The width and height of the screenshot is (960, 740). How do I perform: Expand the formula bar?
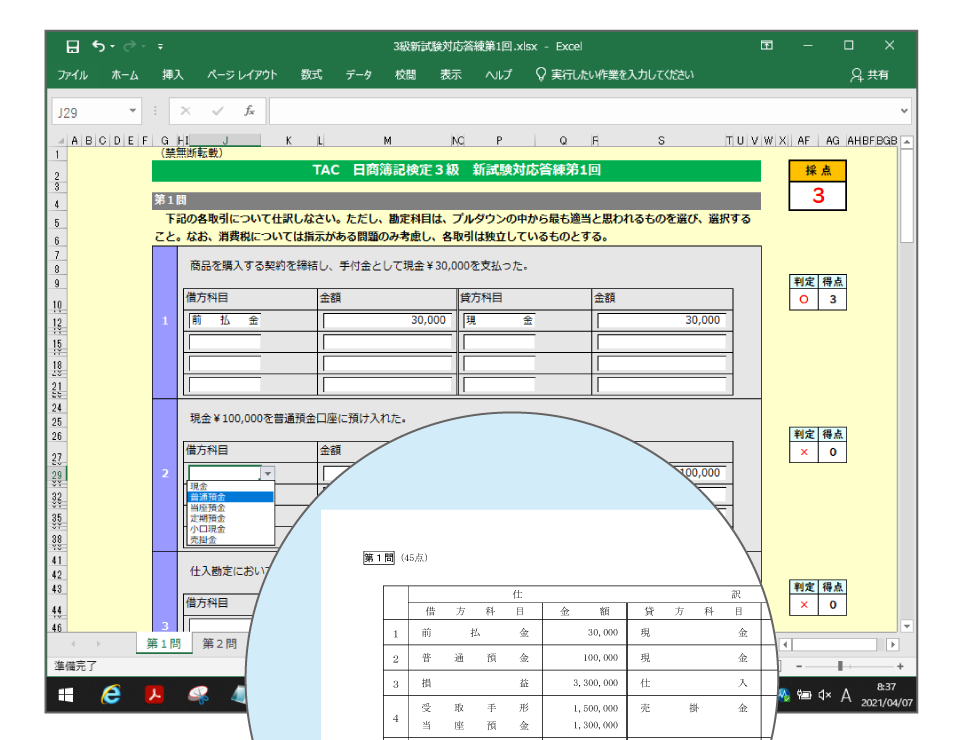pyautogui.click(x=904, y=111)
